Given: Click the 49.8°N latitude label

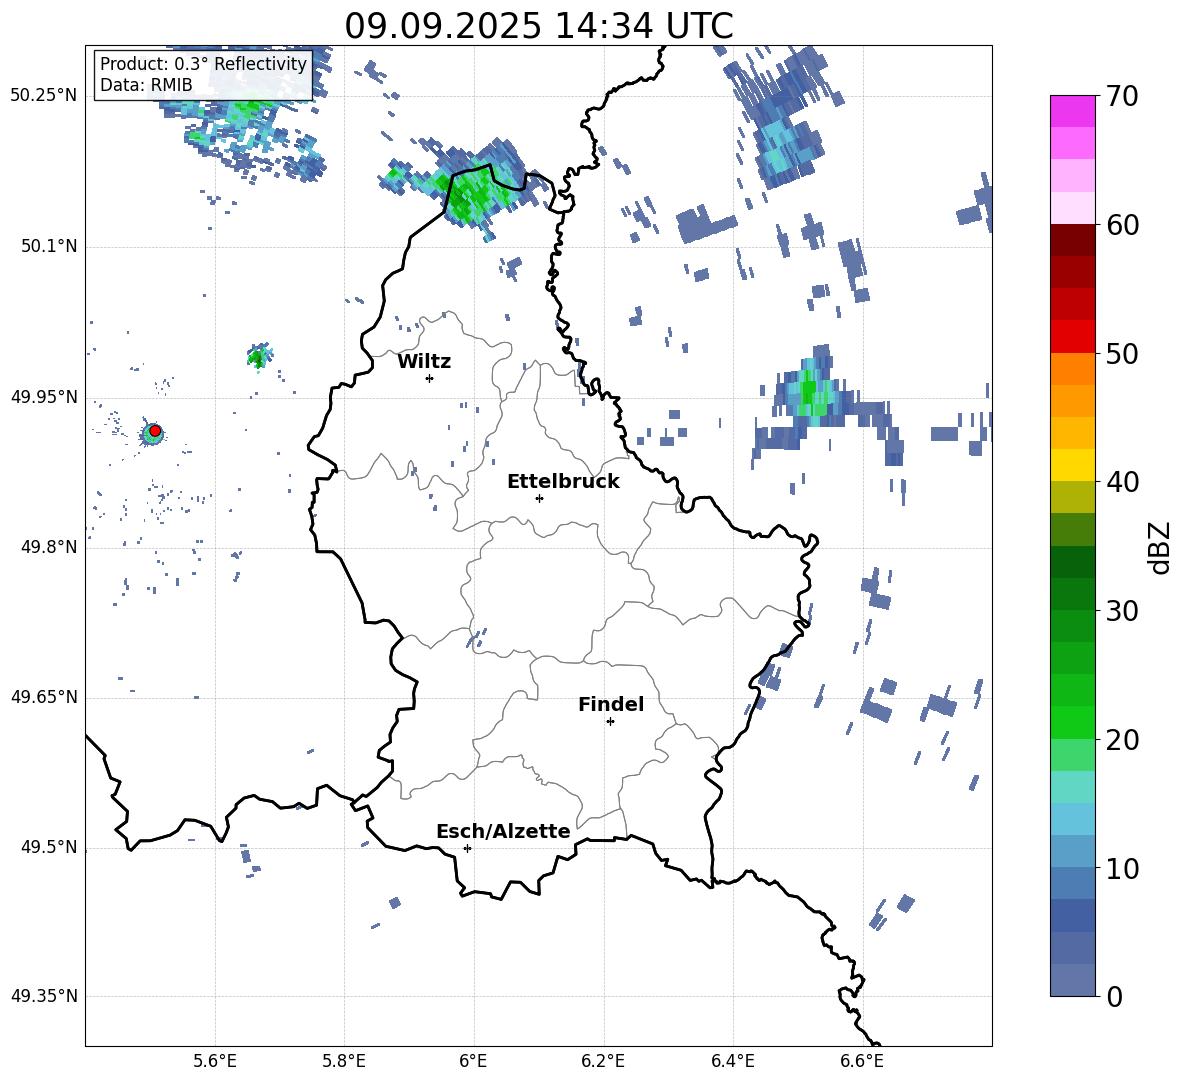Looking at the screenshot, I should click(49, 547).
